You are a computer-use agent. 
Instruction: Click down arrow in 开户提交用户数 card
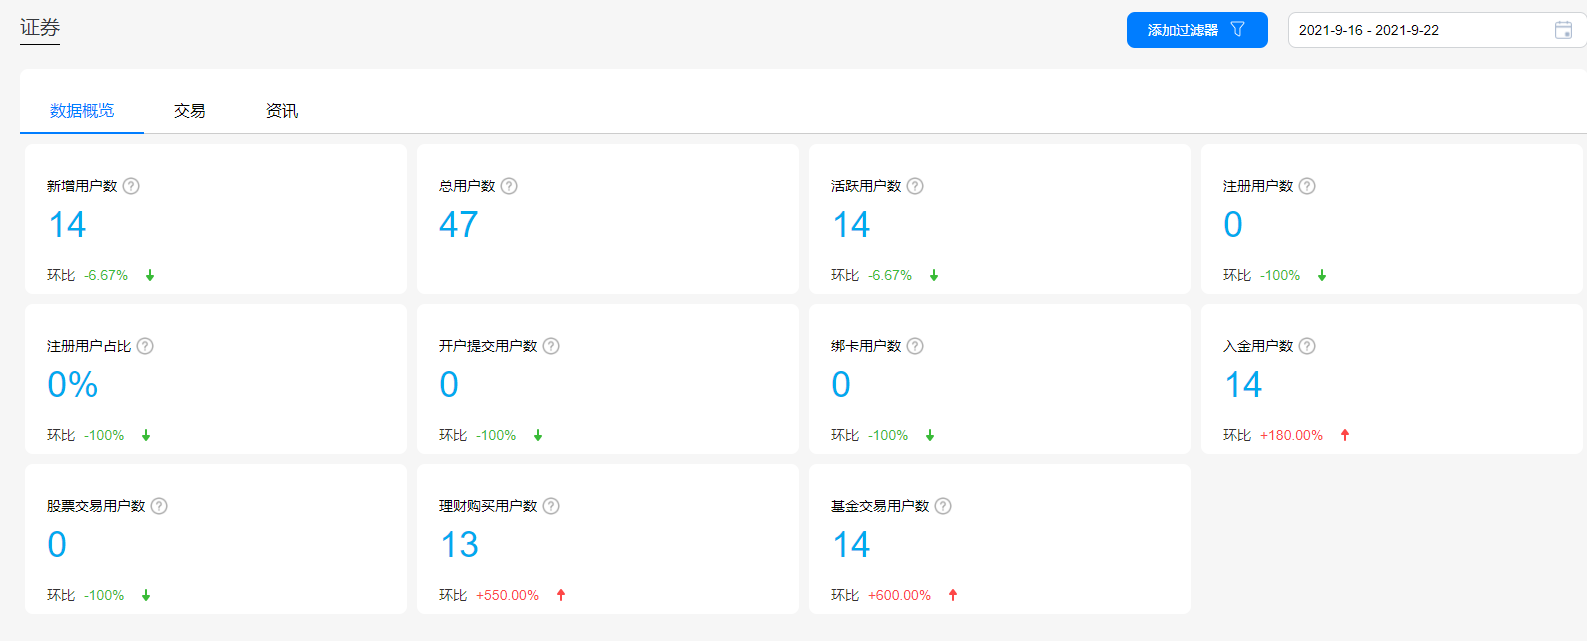(538, 435)
